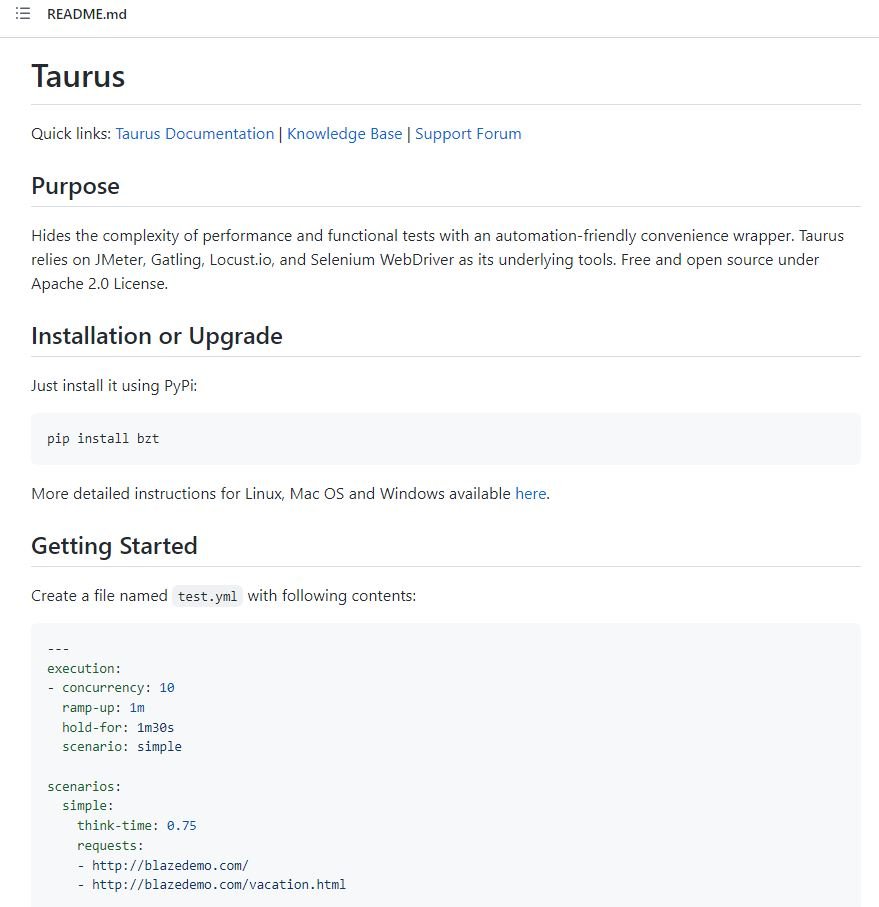The image size is (879, 907).
Task: Click the Purpose description paragraph text
Action: point(438,260)
